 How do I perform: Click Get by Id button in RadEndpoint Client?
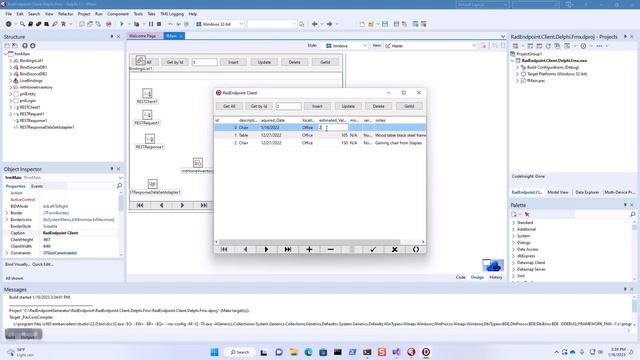click(259, 106)
